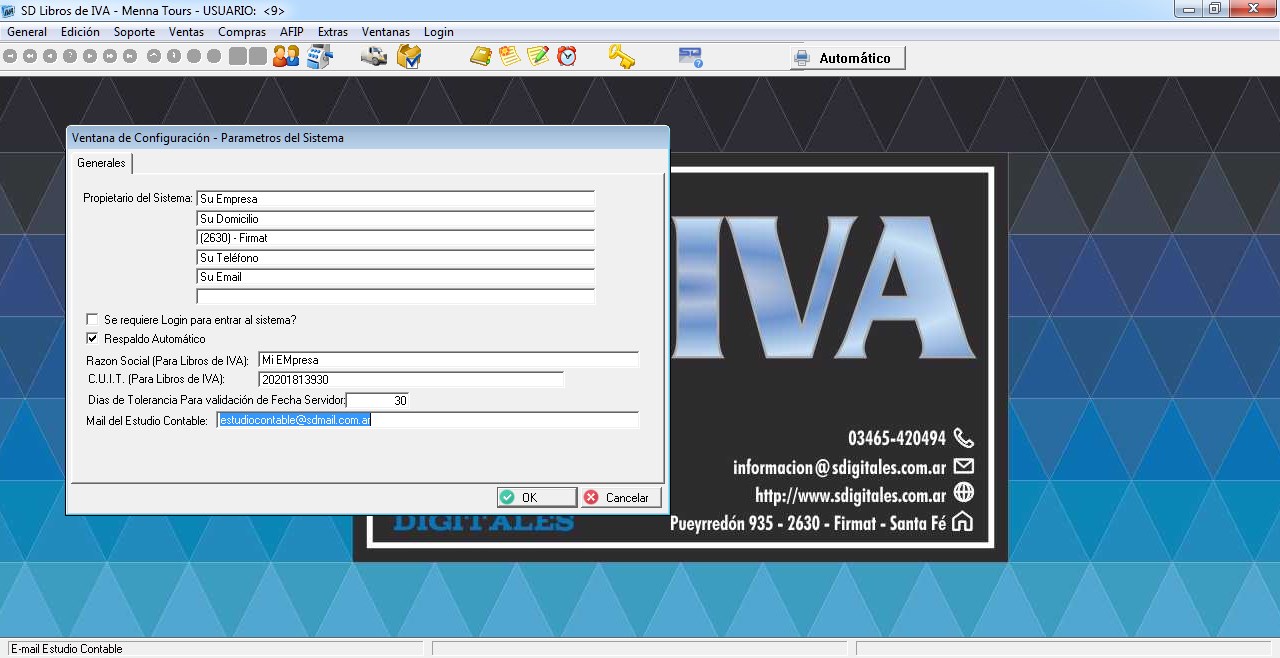Click the box with checkmark icon
This screenshot has width=1280, height=658.
408,57
